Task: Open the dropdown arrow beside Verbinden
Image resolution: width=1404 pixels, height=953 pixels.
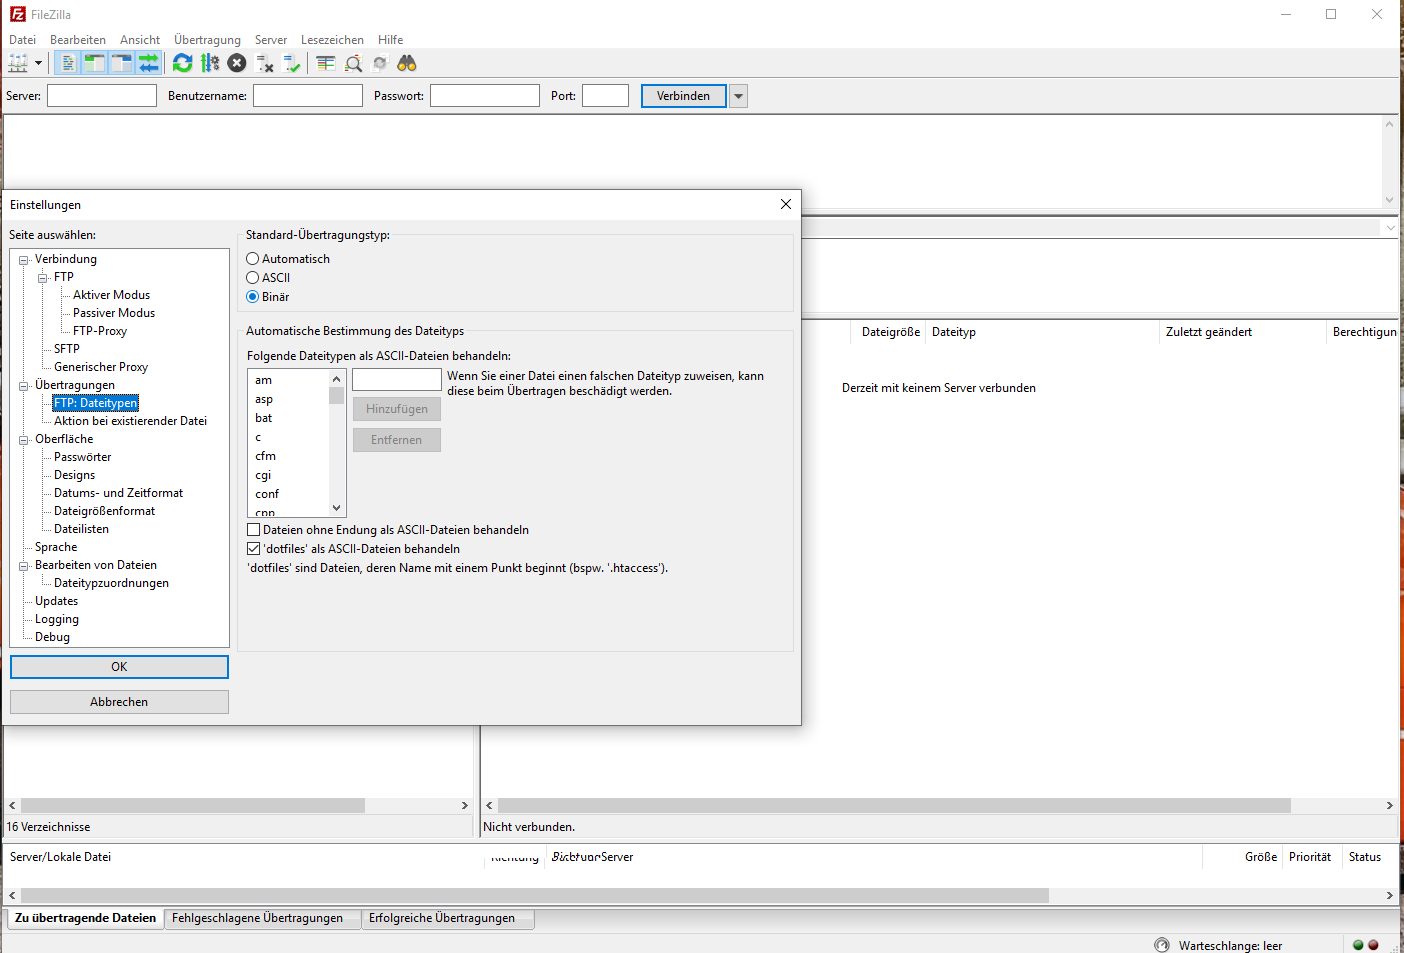Action: (x=738, y=96)
